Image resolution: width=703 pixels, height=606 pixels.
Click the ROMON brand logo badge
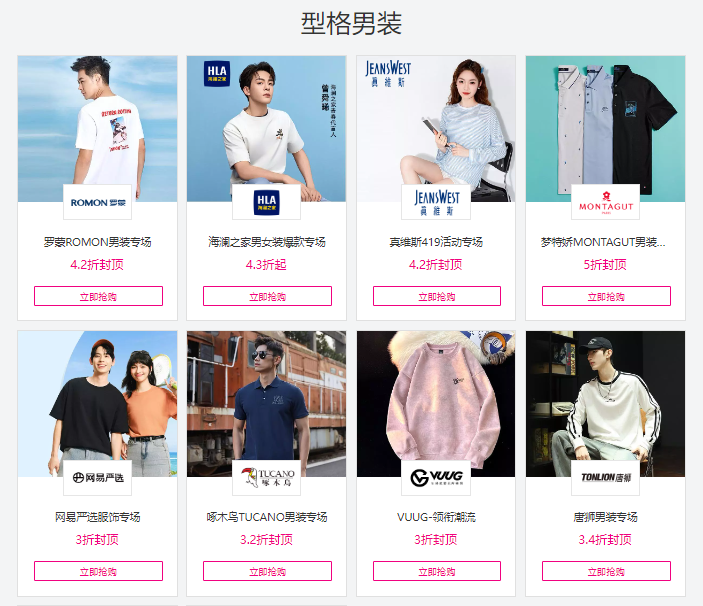coord(97,202)
